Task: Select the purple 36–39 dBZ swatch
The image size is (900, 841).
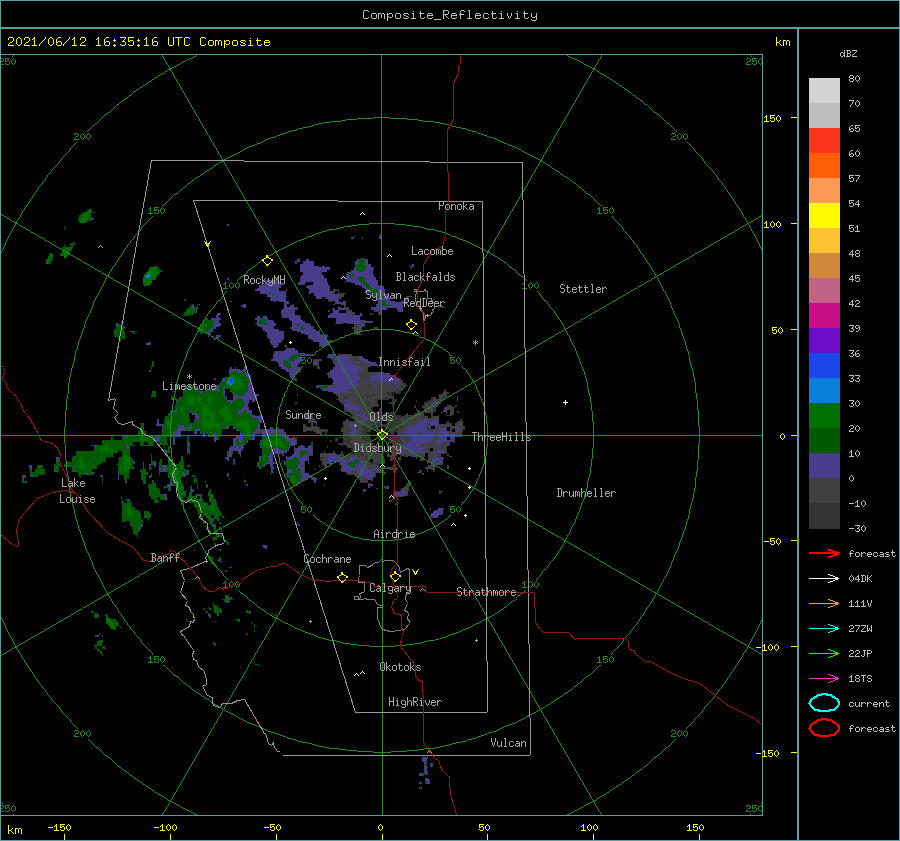Action: click(x=824, y=340)
